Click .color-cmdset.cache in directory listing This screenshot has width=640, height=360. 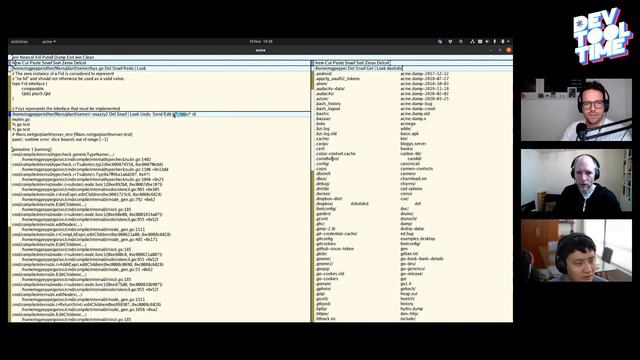pos(336,153)
